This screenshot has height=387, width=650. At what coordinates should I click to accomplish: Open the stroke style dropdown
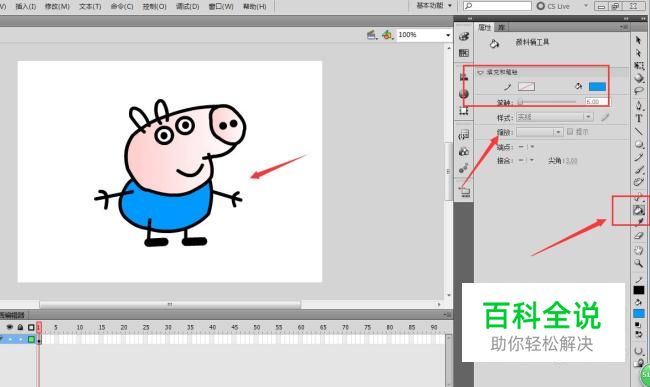point(555,117)
